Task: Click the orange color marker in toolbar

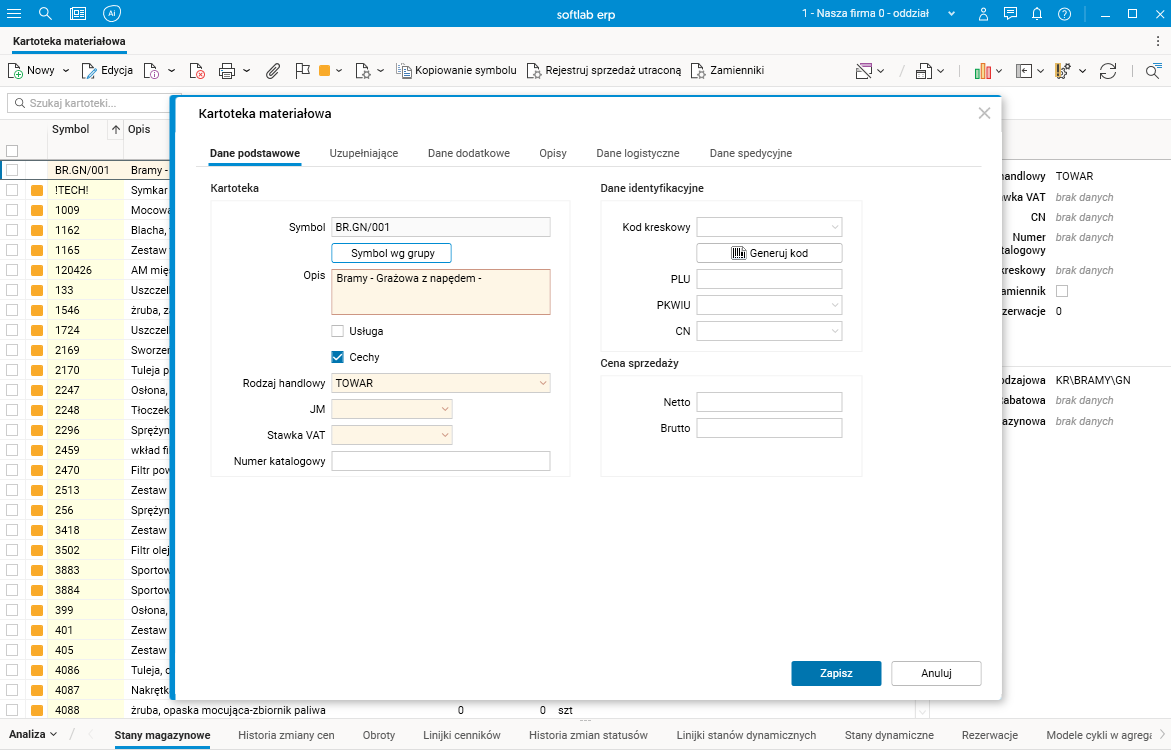Action: click(324, 71)
